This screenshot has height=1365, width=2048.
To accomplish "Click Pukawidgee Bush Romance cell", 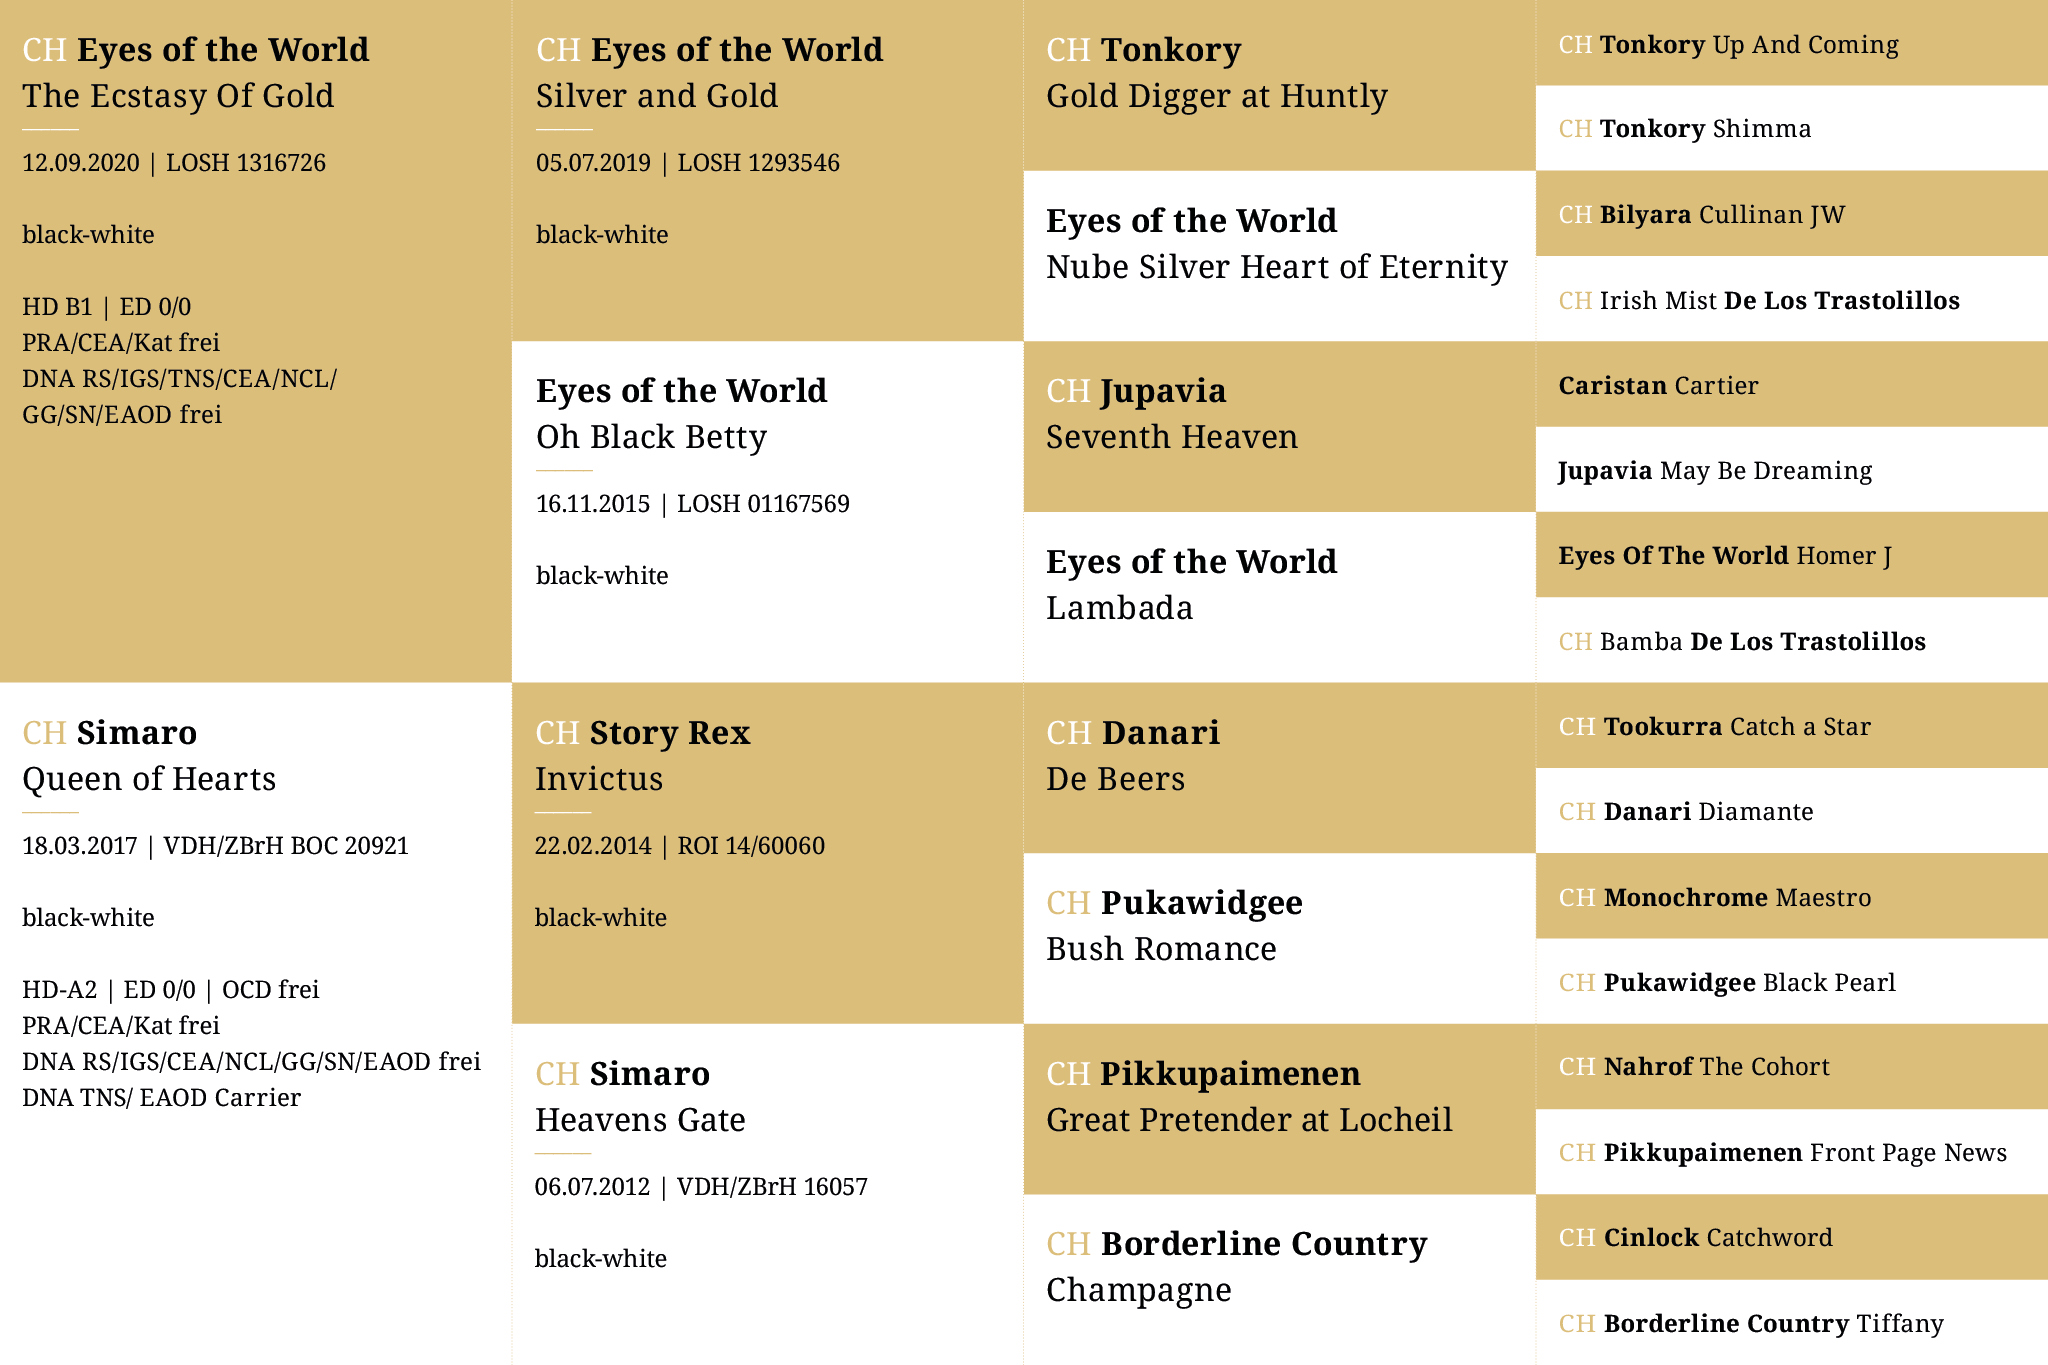I will pyautogui.click(x=1174, y=925).
